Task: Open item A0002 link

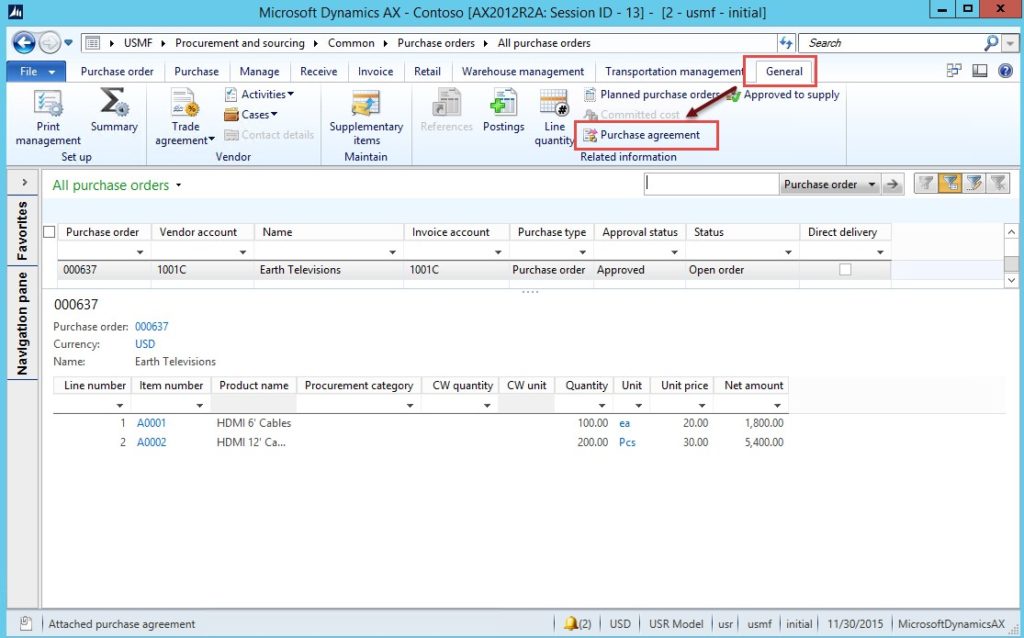Action: point(151,442)
